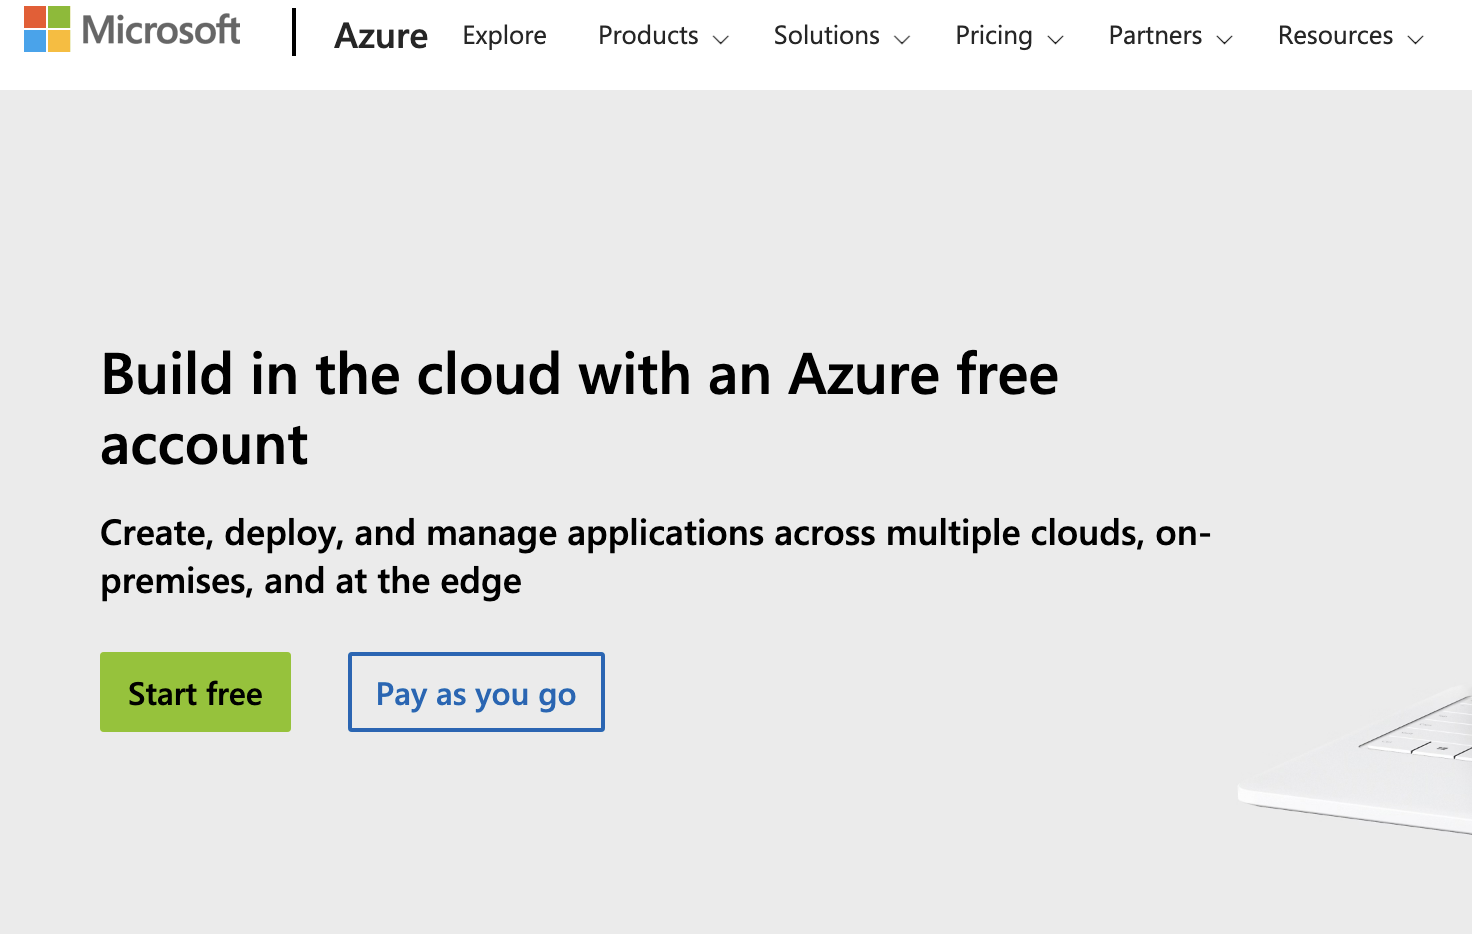Expand the chevron beside Solutions
The height and width of the screenshot is (934, 1472).
pyautogui.click(x=902, y=40)
